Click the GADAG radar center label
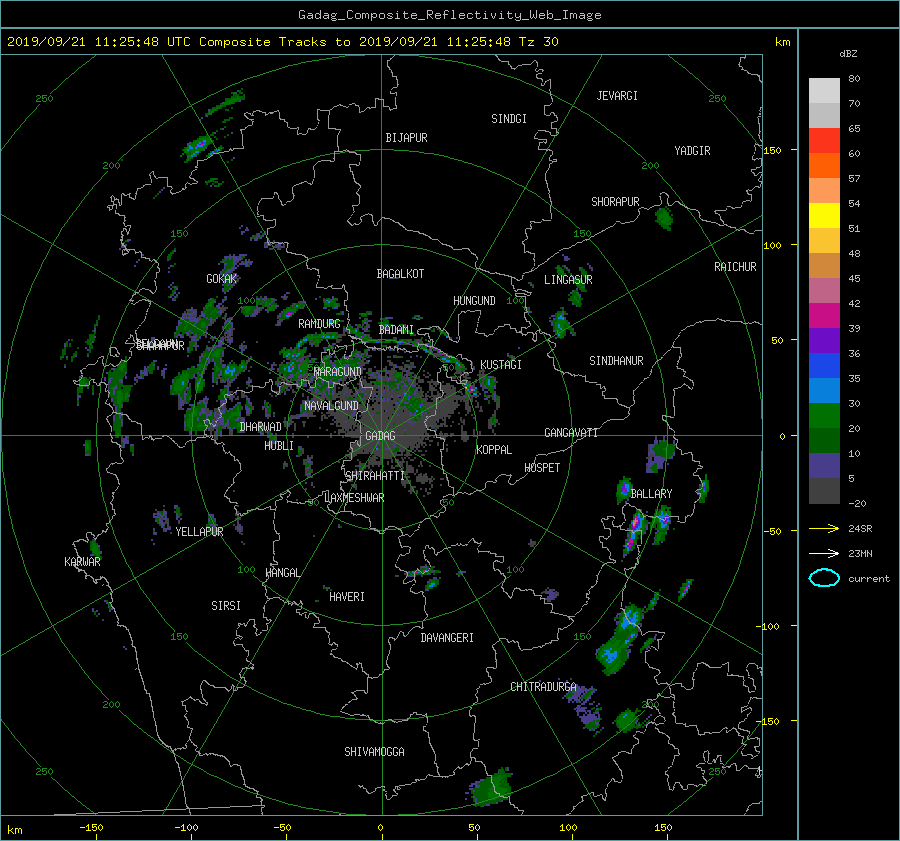The image size is (900, 841). pos(380,436)
